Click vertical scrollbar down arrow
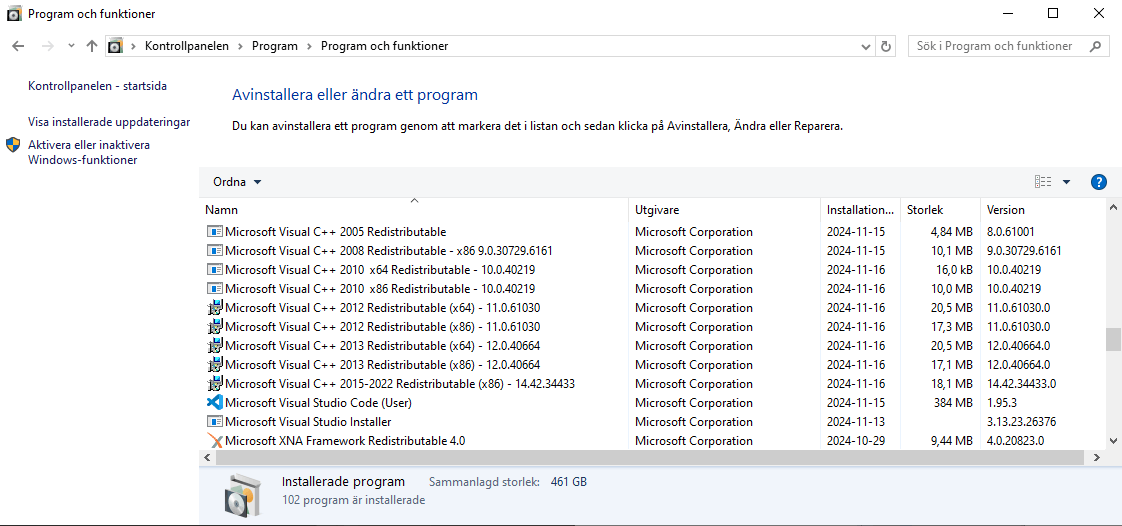The height and width of the screenshot is (526, 1122). [1113, 441]
